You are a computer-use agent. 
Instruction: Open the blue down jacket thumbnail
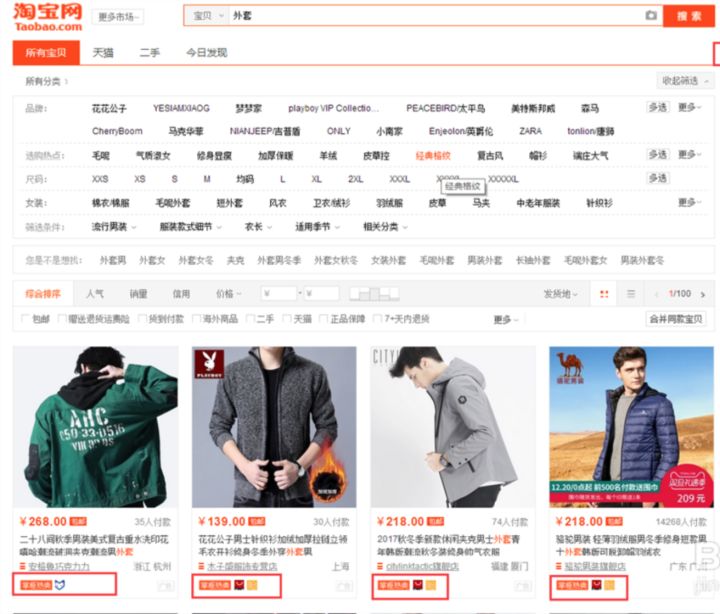pos(631,427)
